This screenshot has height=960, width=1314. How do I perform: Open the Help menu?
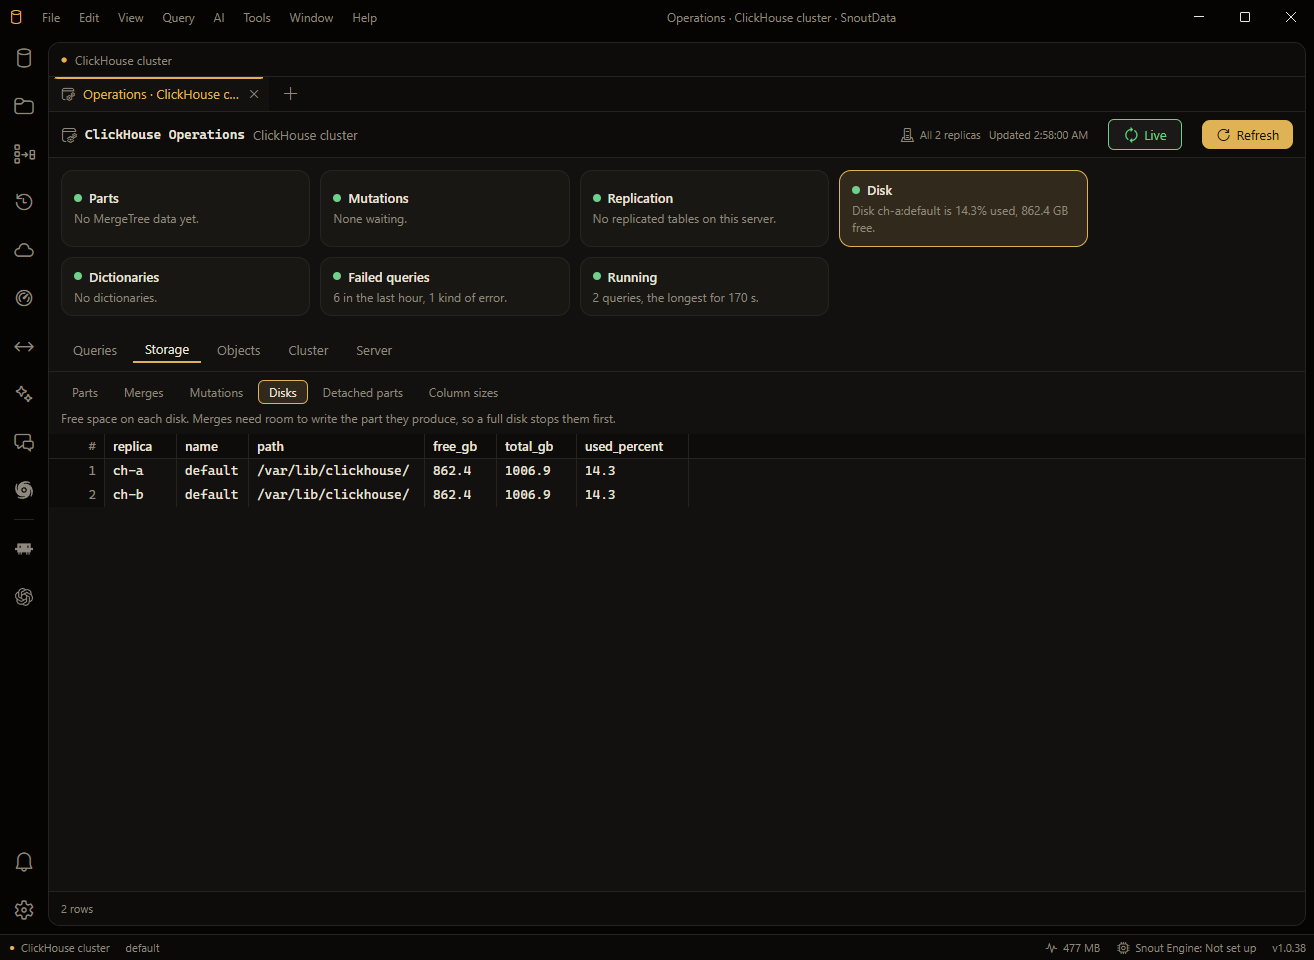point(365,18)
